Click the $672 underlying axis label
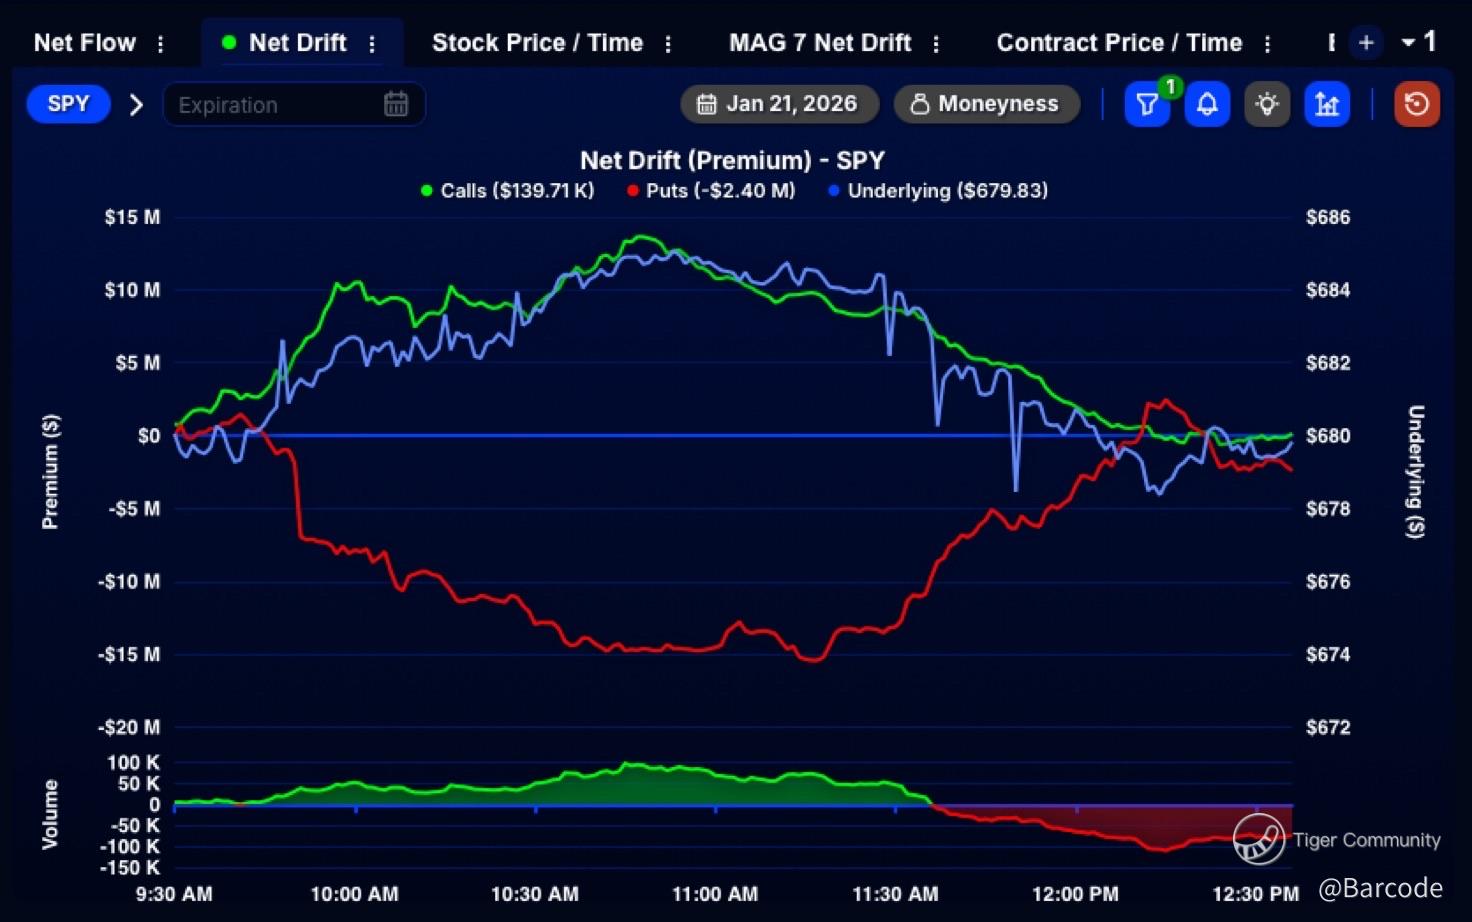This screenshot has height=922, width=1472. (1328, 727)
